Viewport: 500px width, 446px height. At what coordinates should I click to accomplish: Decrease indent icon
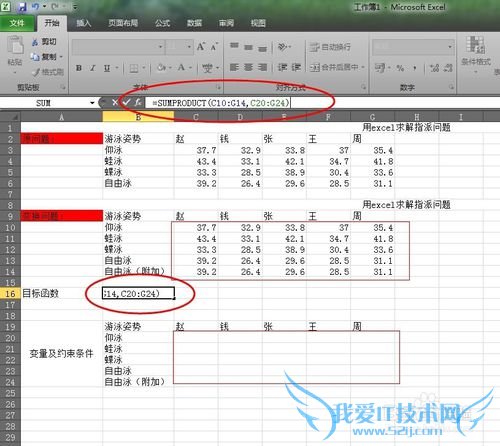(282, 67)
